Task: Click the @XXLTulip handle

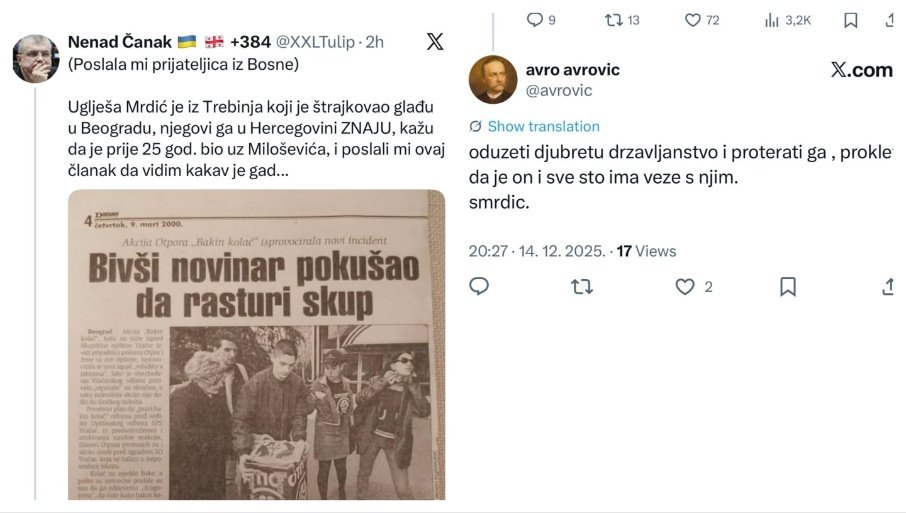Action: pyautogui.click(x=315, y=42)
